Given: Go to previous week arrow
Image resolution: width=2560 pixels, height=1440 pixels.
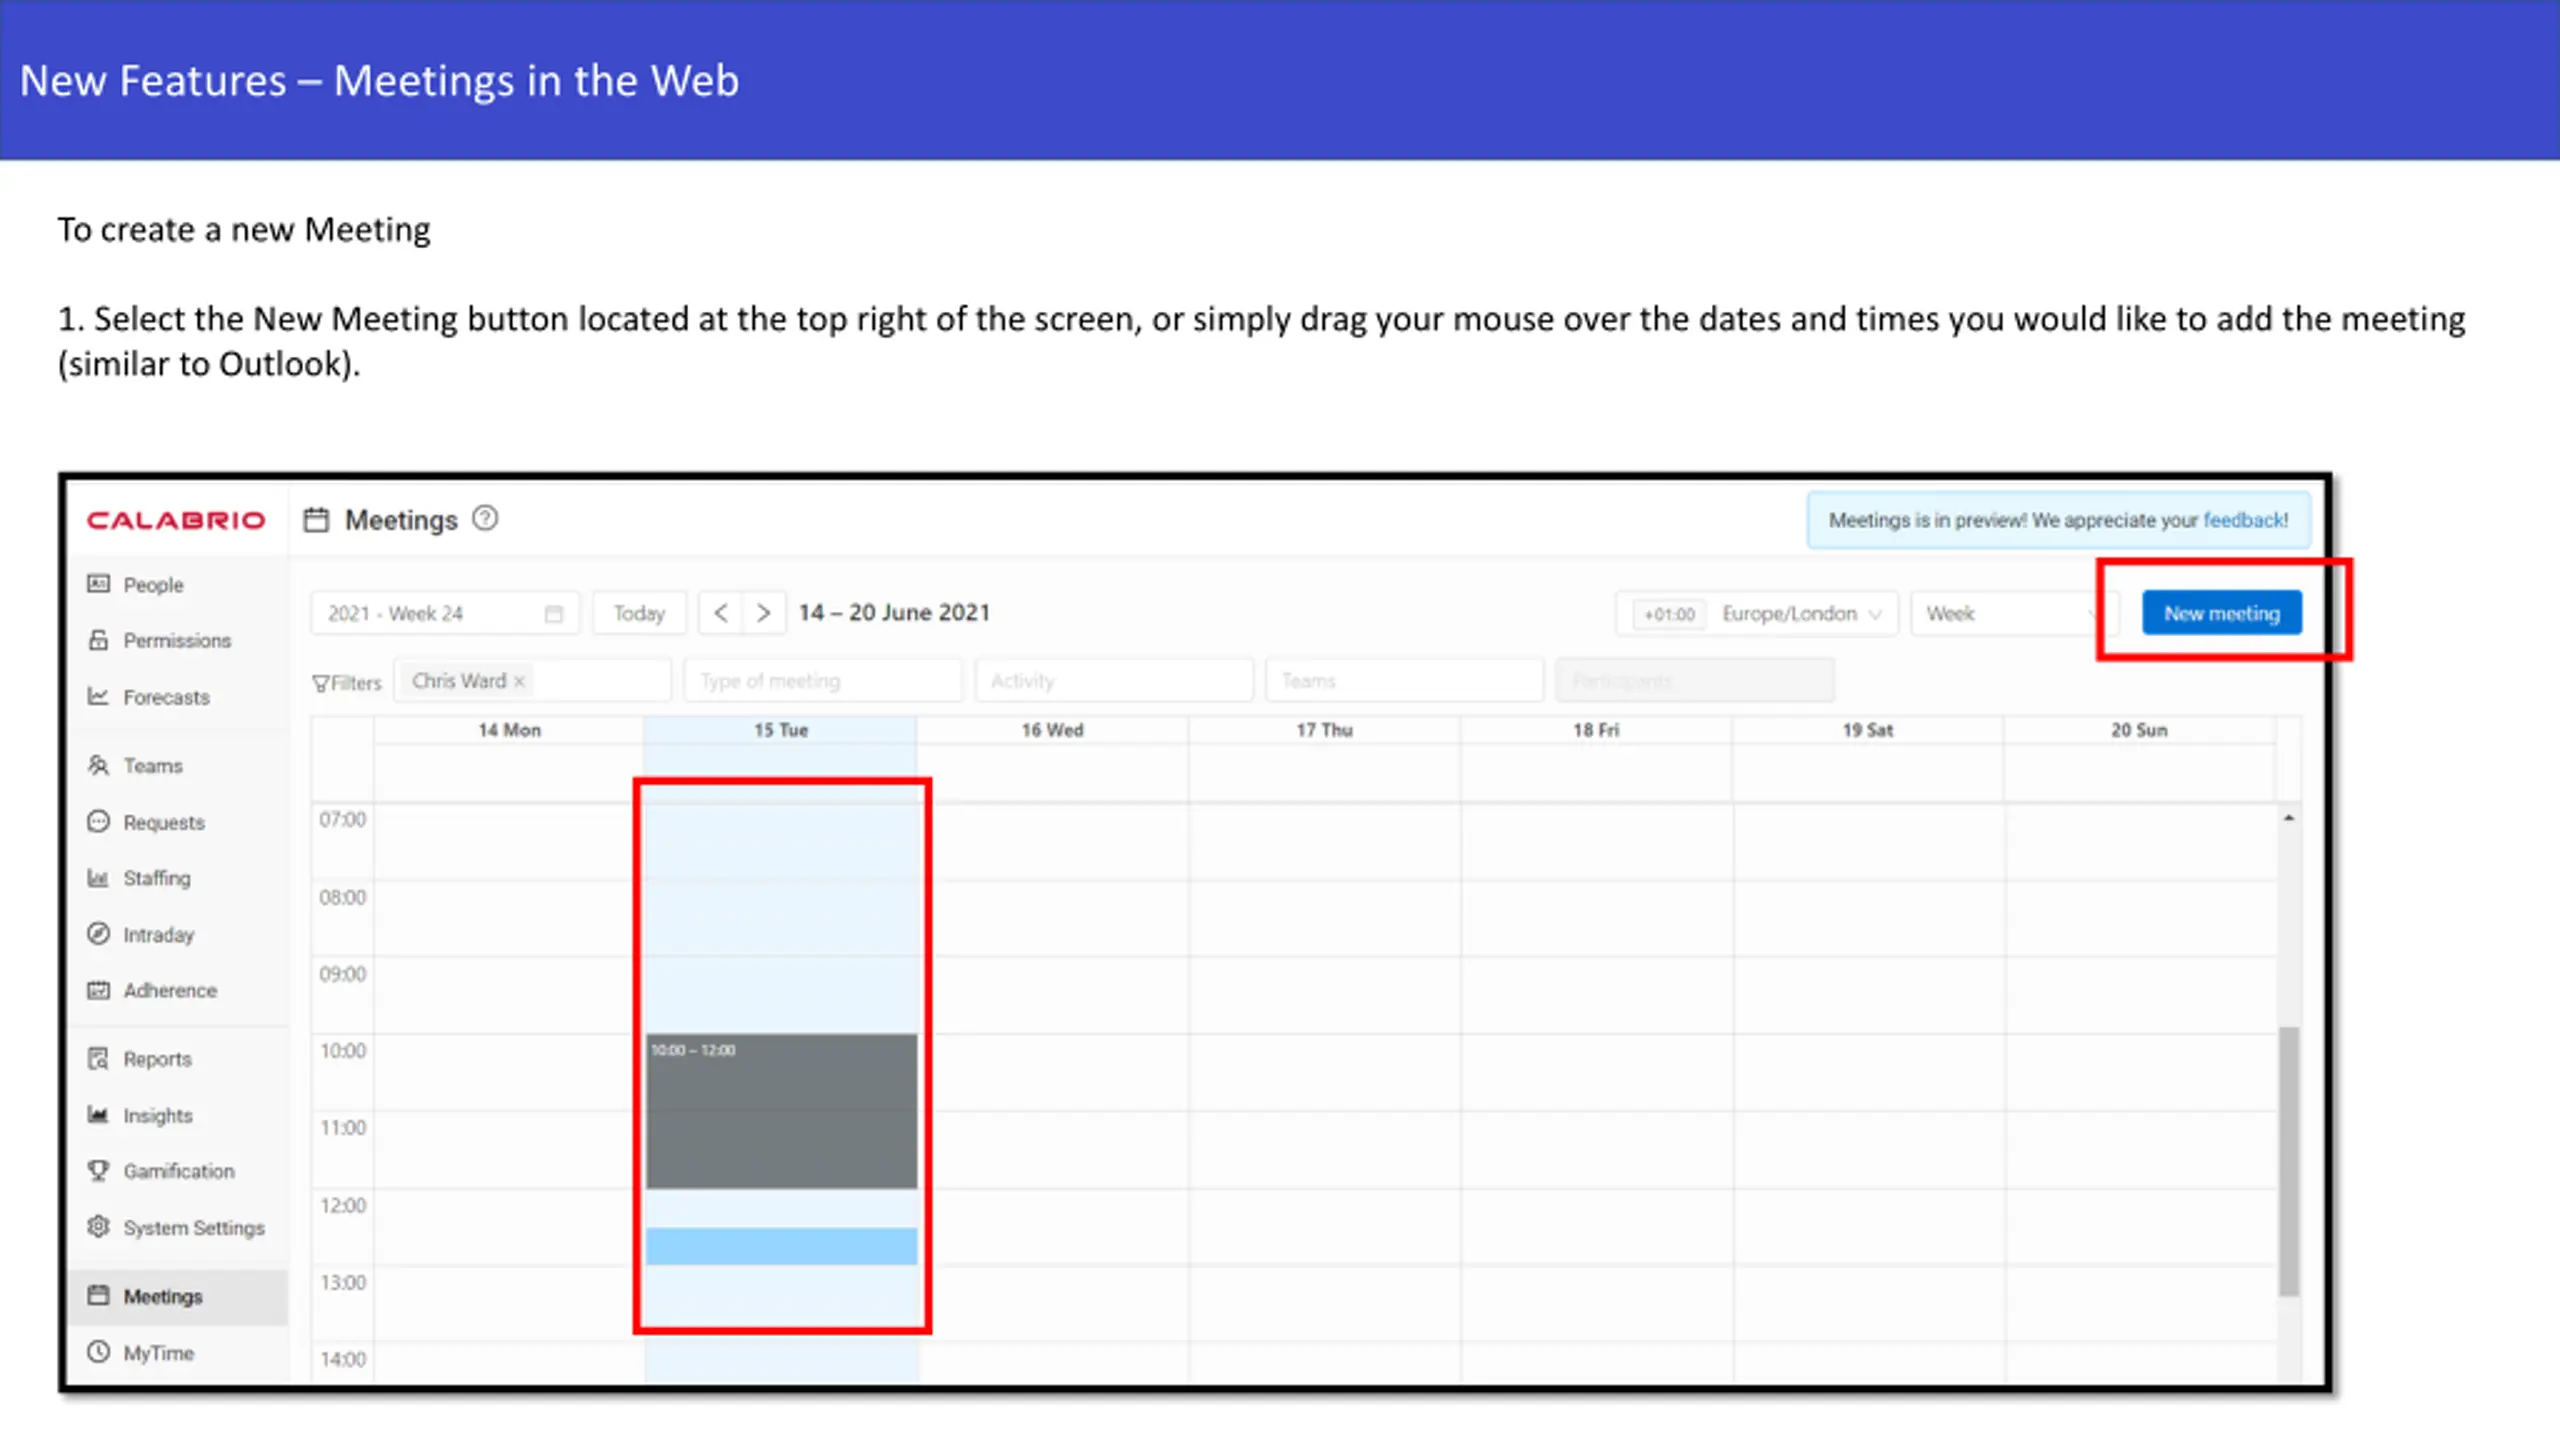Looking at the screenshot, I should 720,613.
